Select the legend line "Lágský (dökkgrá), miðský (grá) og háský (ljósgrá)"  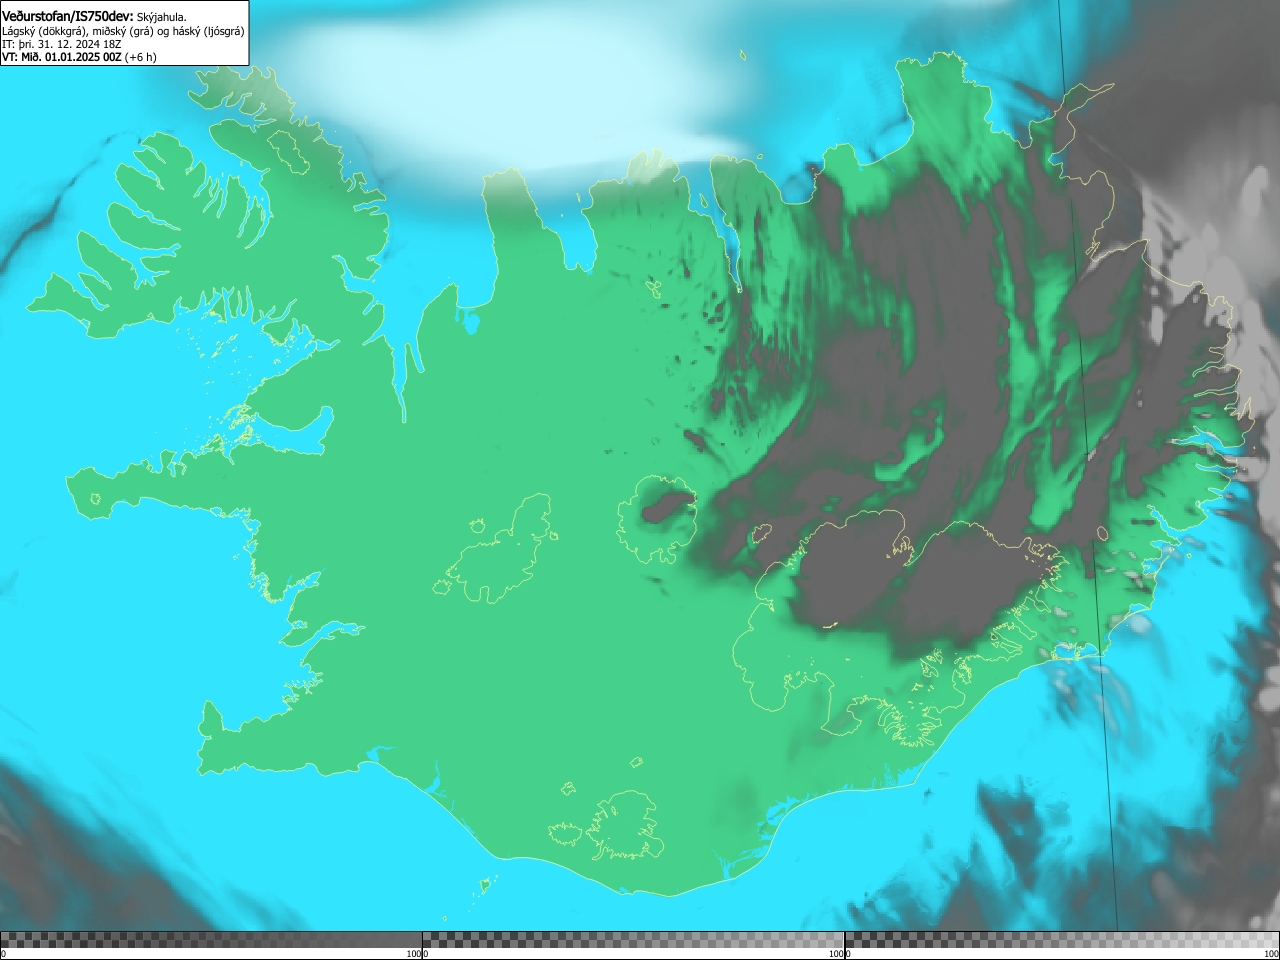point(123,31)
